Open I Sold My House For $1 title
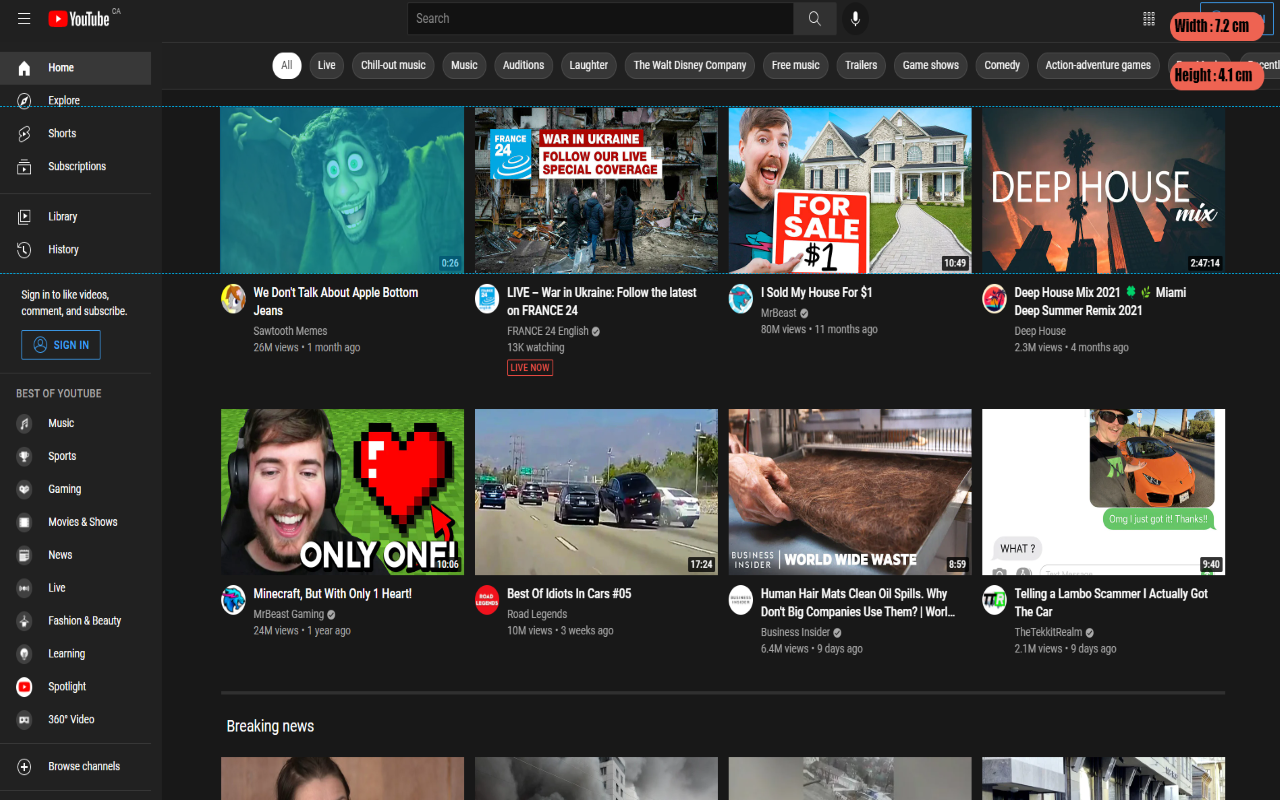 tap(817, 293)
